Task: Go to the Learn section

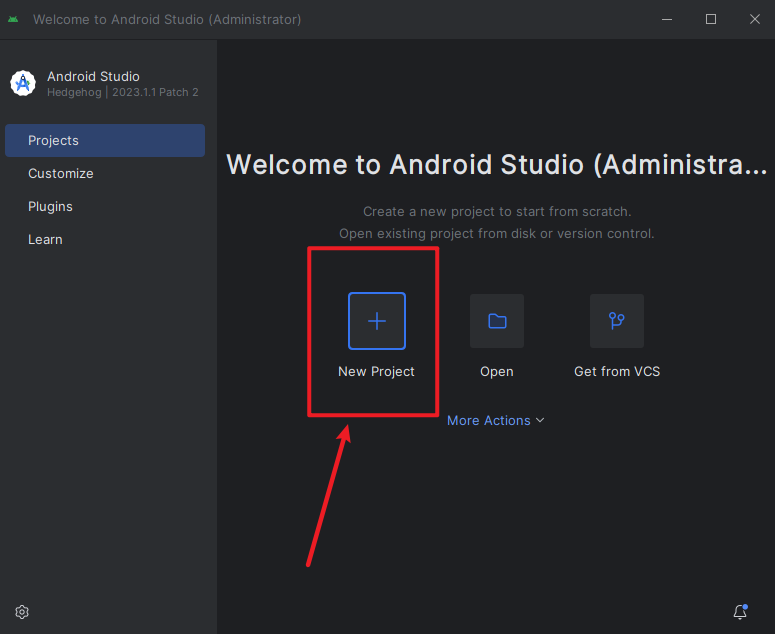Action: 45,240
